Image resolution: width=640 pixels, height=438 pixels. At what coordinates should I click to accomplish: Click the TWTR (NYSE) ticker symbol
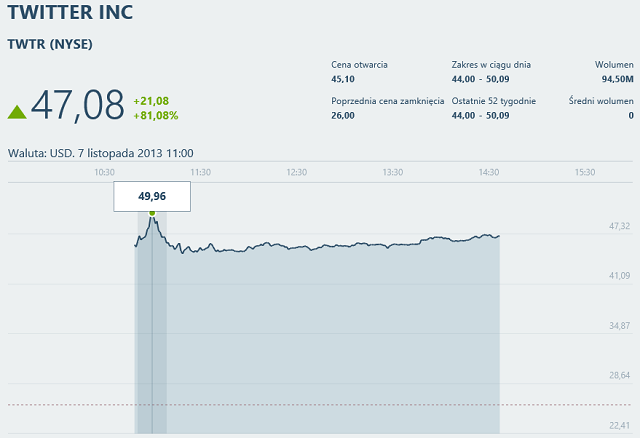click(x=50, y=44)
